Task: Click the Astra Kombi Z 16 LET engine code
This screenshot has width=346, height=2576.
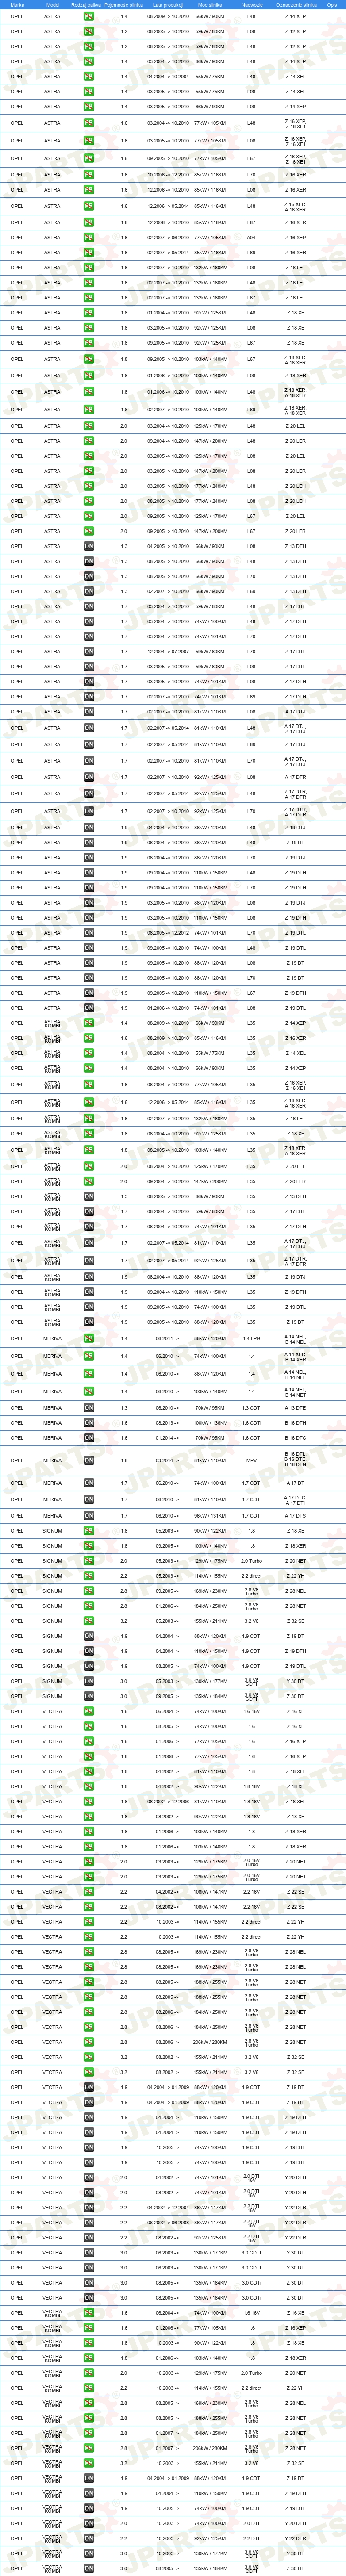Action: (x=296, y=1119)
